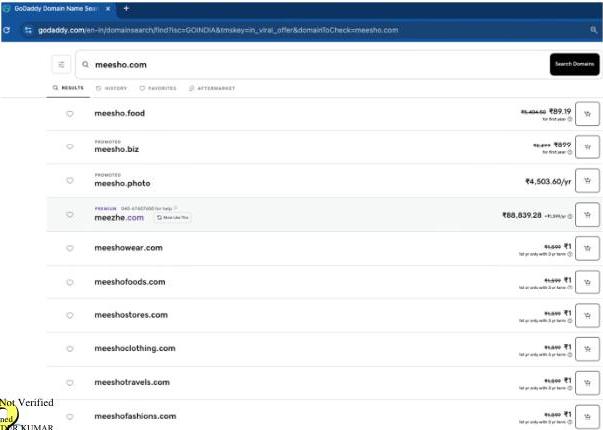The width and height of the screenshot is (603, 430).
Task: Switch to the Aftermarket tab
Action: (x=212, y=88)
